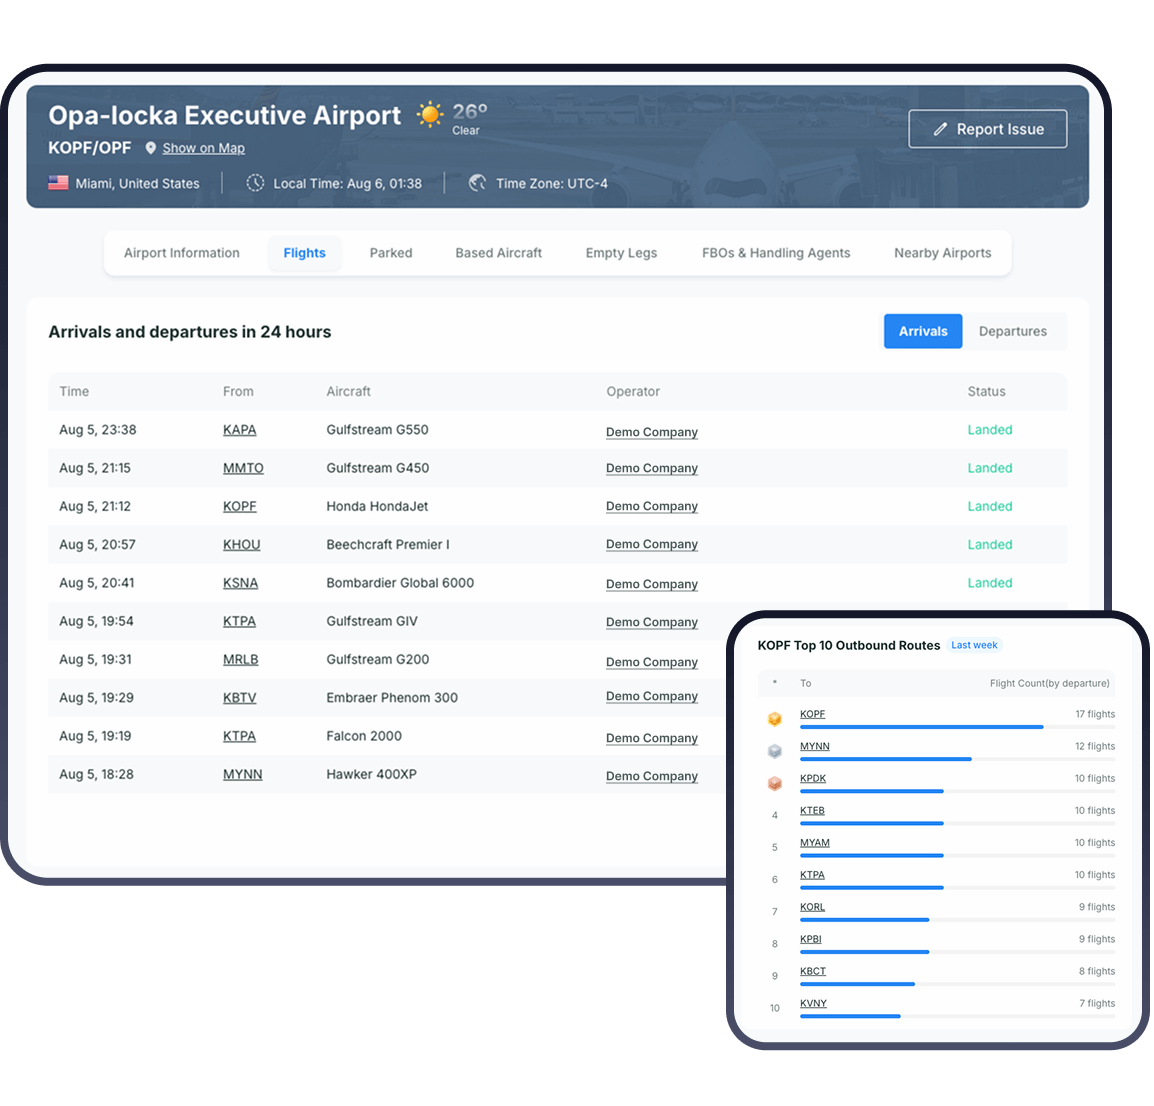Click the map pin icon beside Show on Map

click(x=151, y=148)
